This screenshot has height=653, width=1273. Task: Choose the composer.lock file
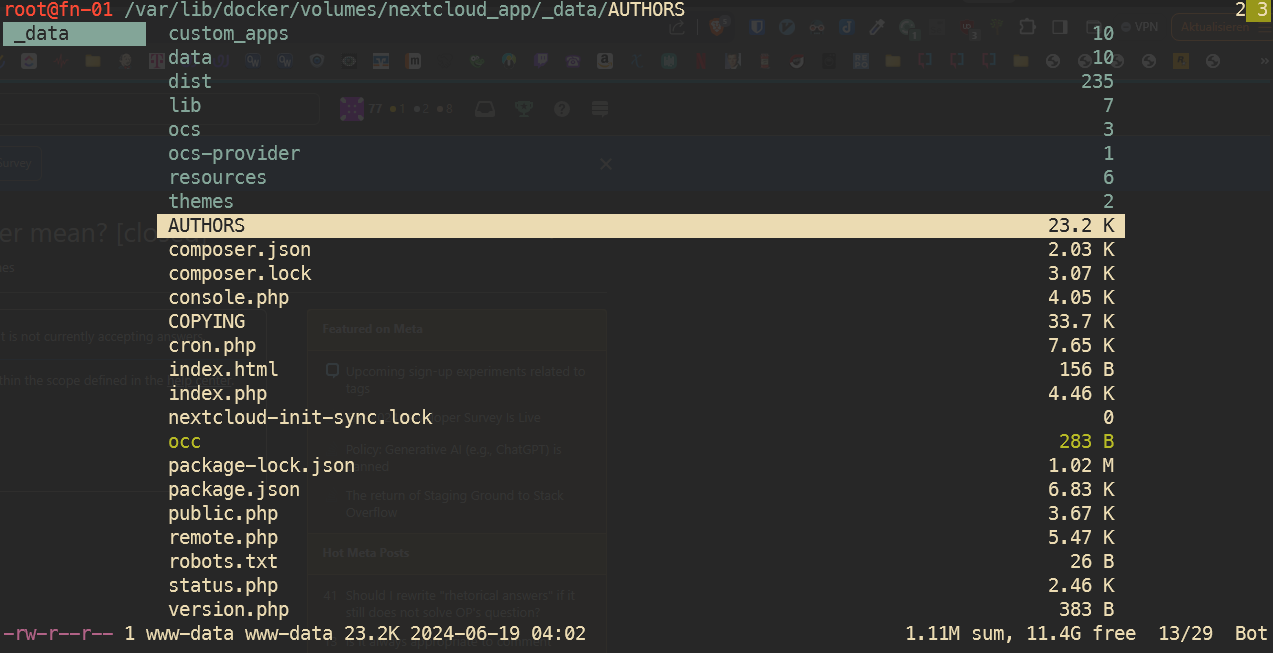239,274
